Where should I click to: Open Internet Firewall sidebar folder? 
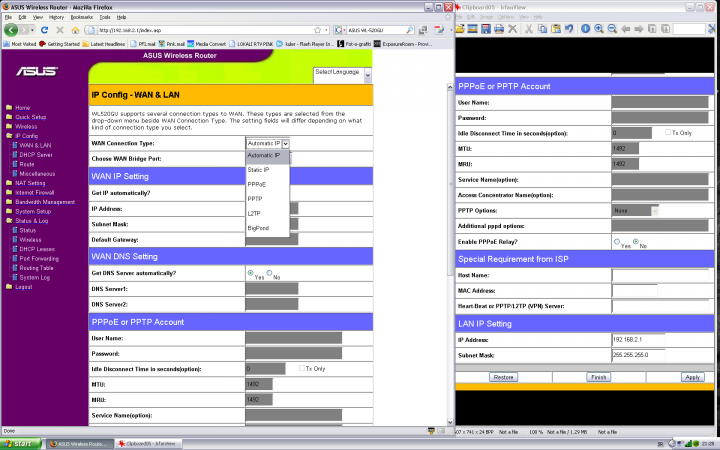tap(34, 193)
